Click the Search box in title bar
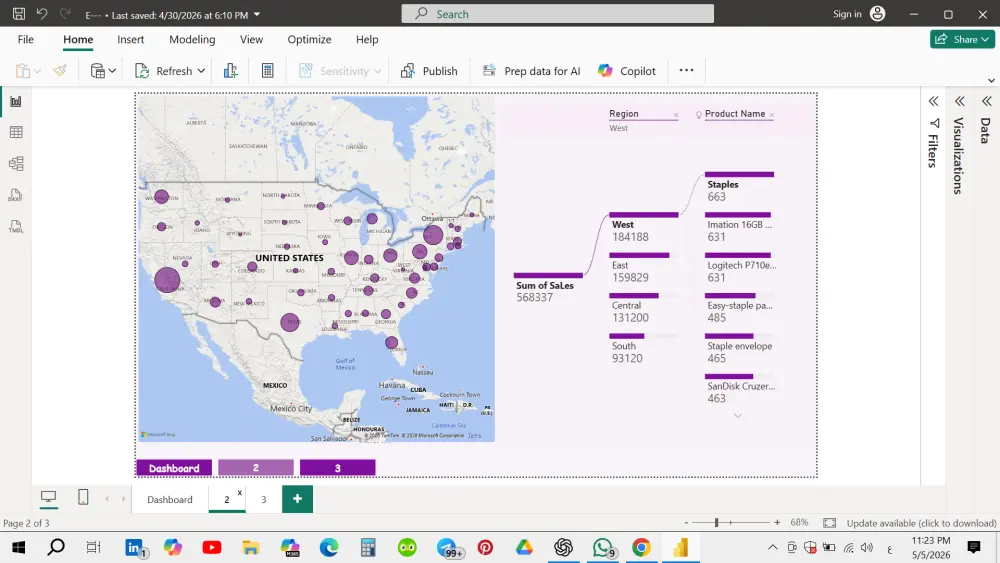This screenshot has height=563, width=1000. 557,14
